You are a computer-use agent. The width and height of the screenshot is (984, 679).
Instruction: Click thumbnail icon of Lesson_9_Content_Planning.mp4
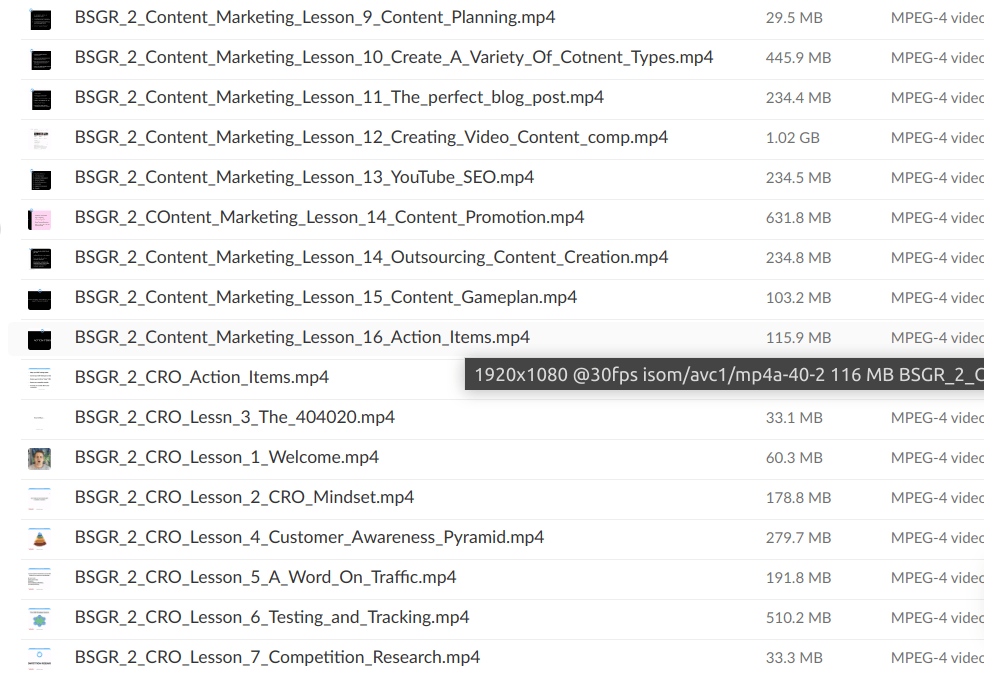coord(40,19)
